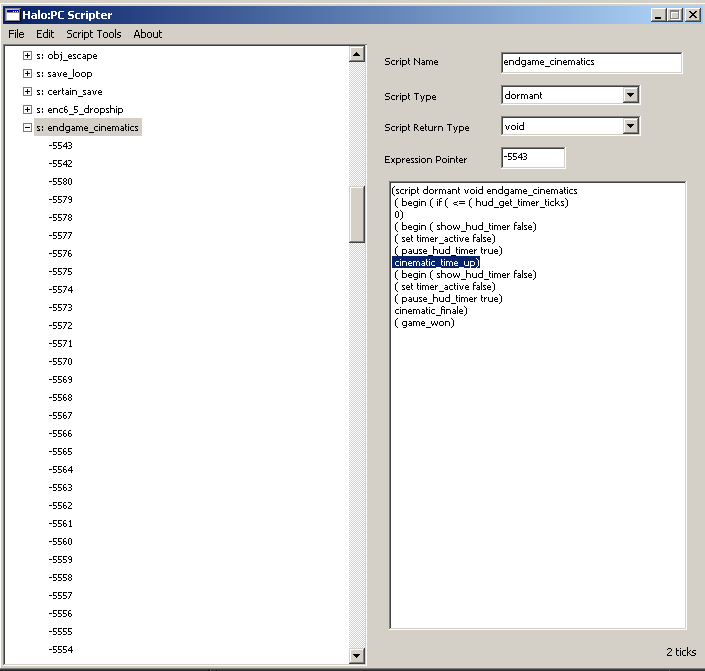The image size is (705, 671).
Task: Open the Script Type dropdown
Action: pyautogui.click(x=630, y=96)
